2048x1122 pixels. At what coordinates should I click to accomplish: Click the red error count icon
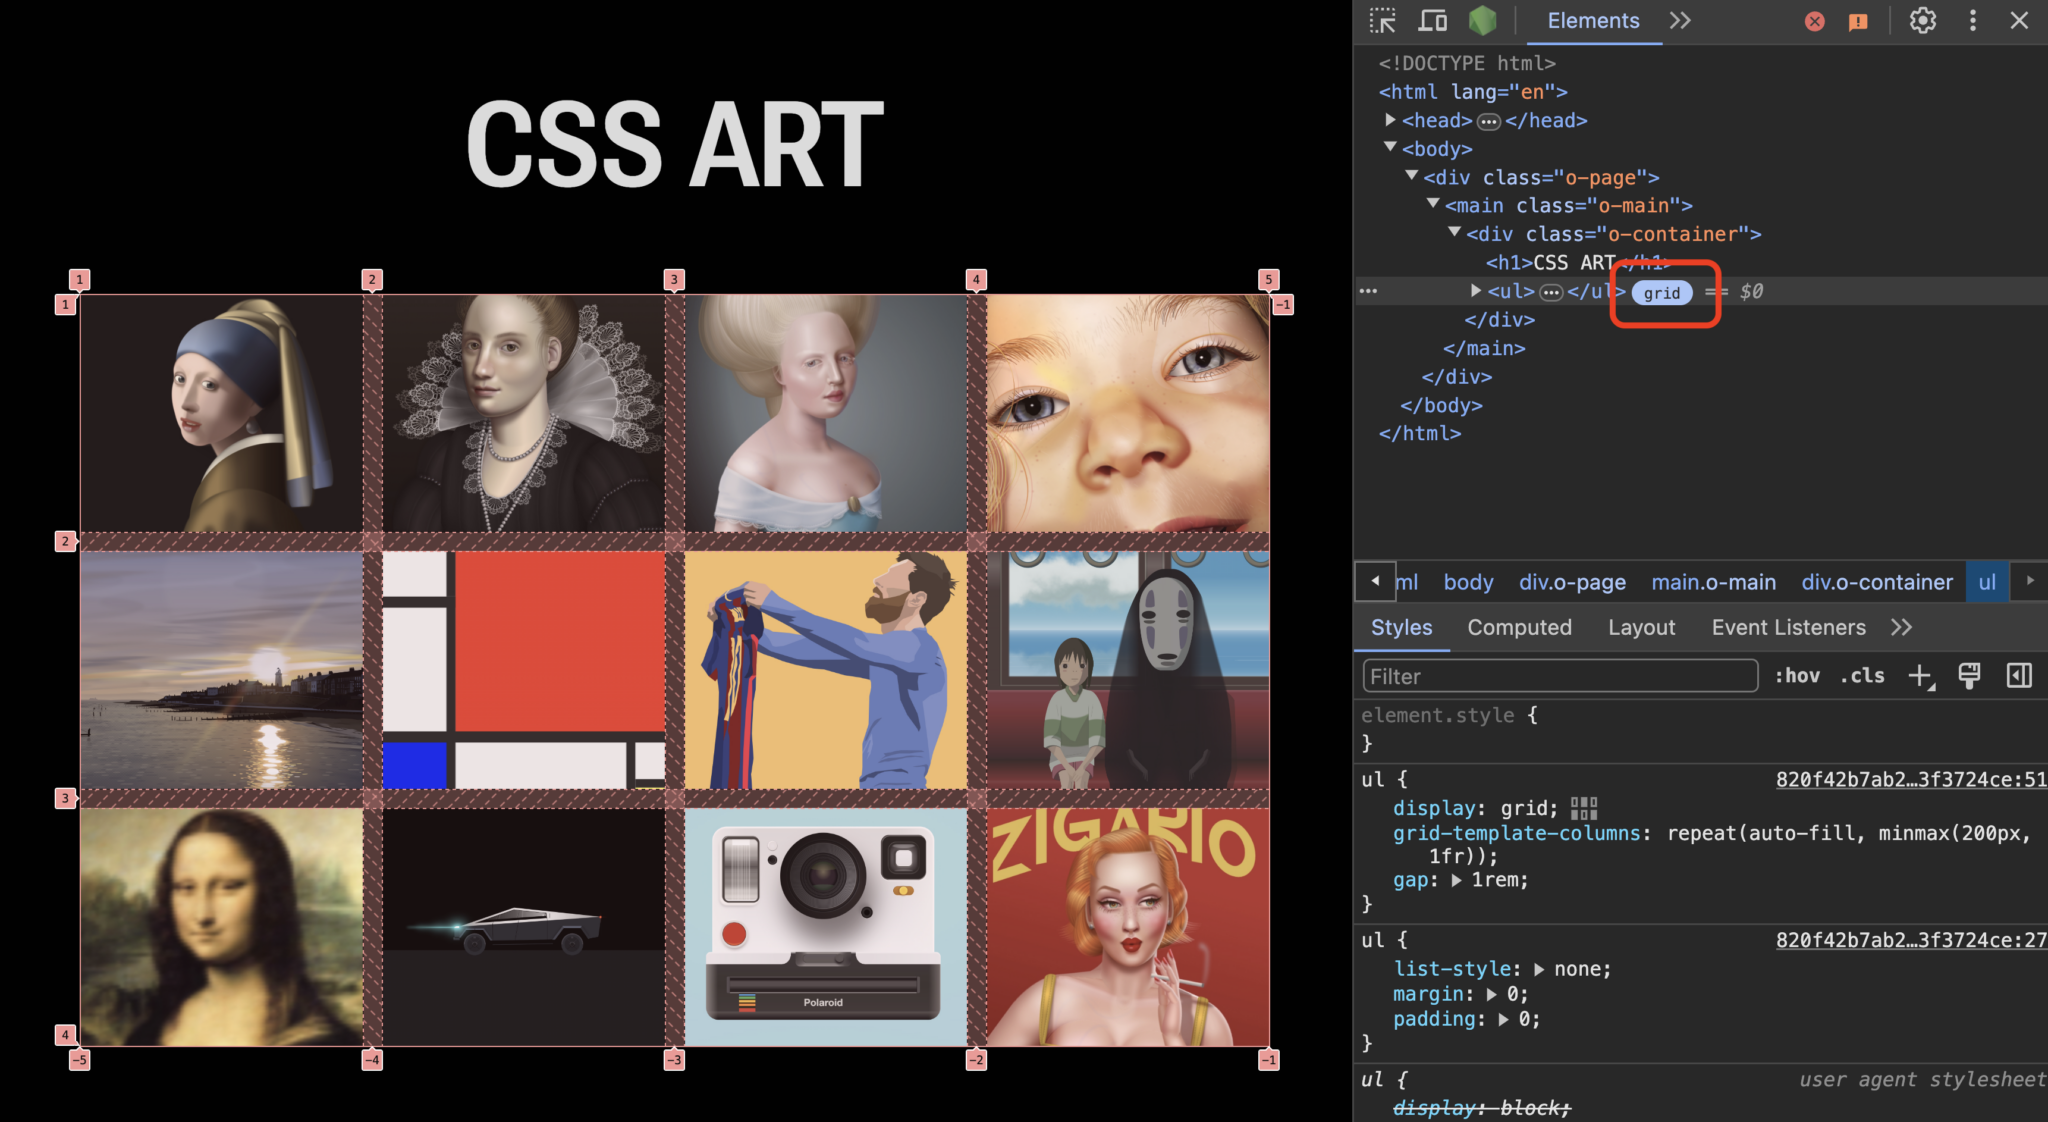click(x=1814, y=22)
